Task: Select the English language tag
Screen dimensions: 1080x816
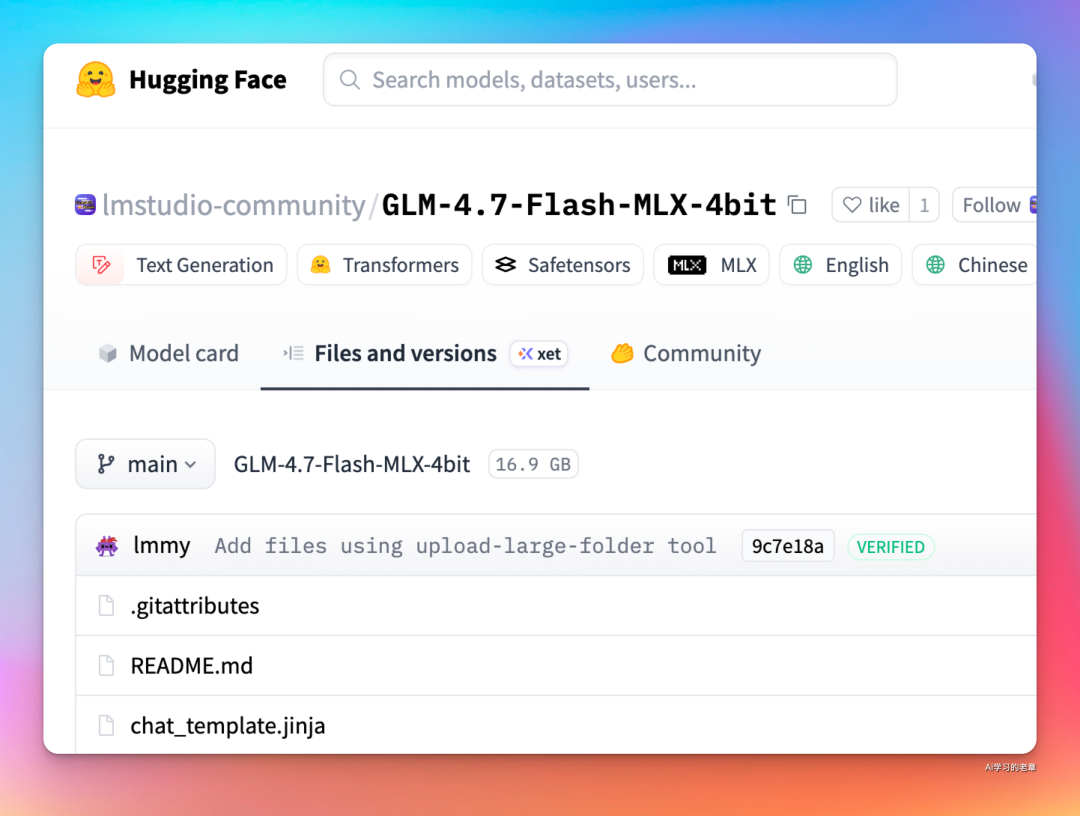Action: 840,265
